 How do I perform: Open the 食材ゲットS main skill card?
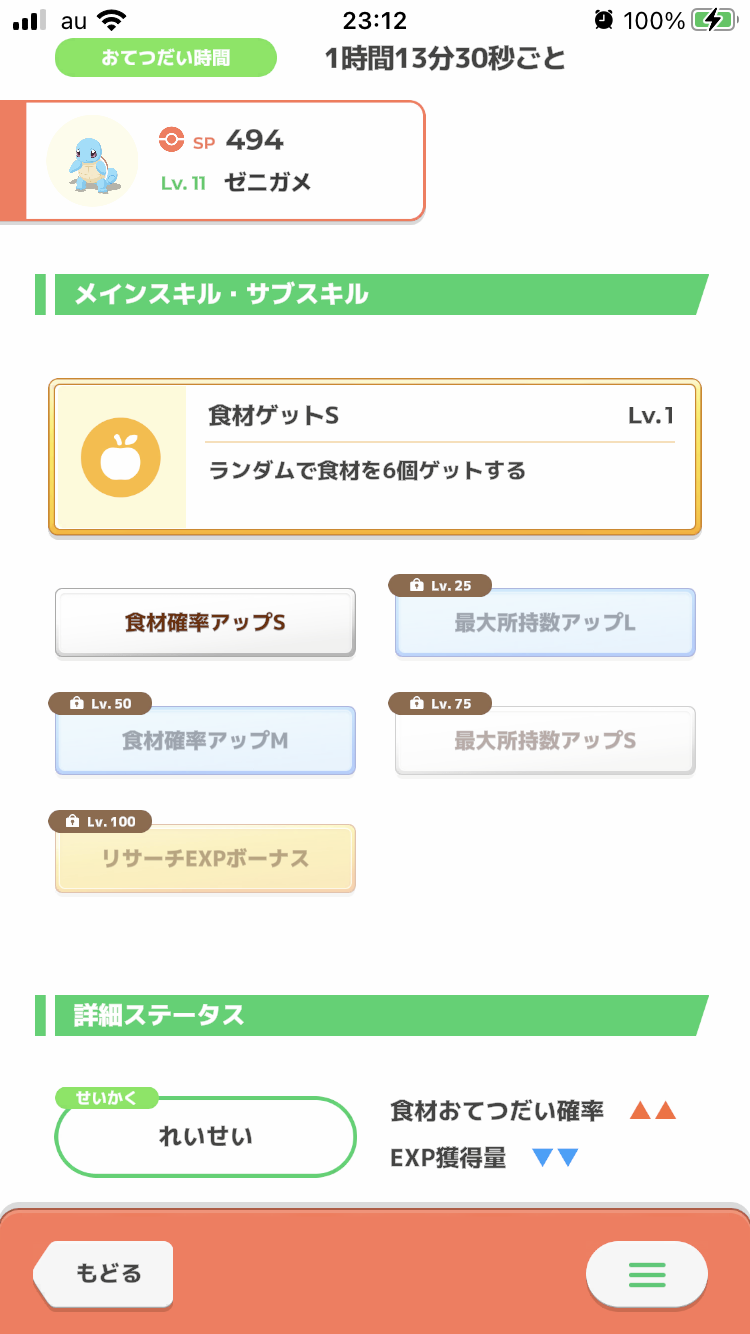(440, 457)
